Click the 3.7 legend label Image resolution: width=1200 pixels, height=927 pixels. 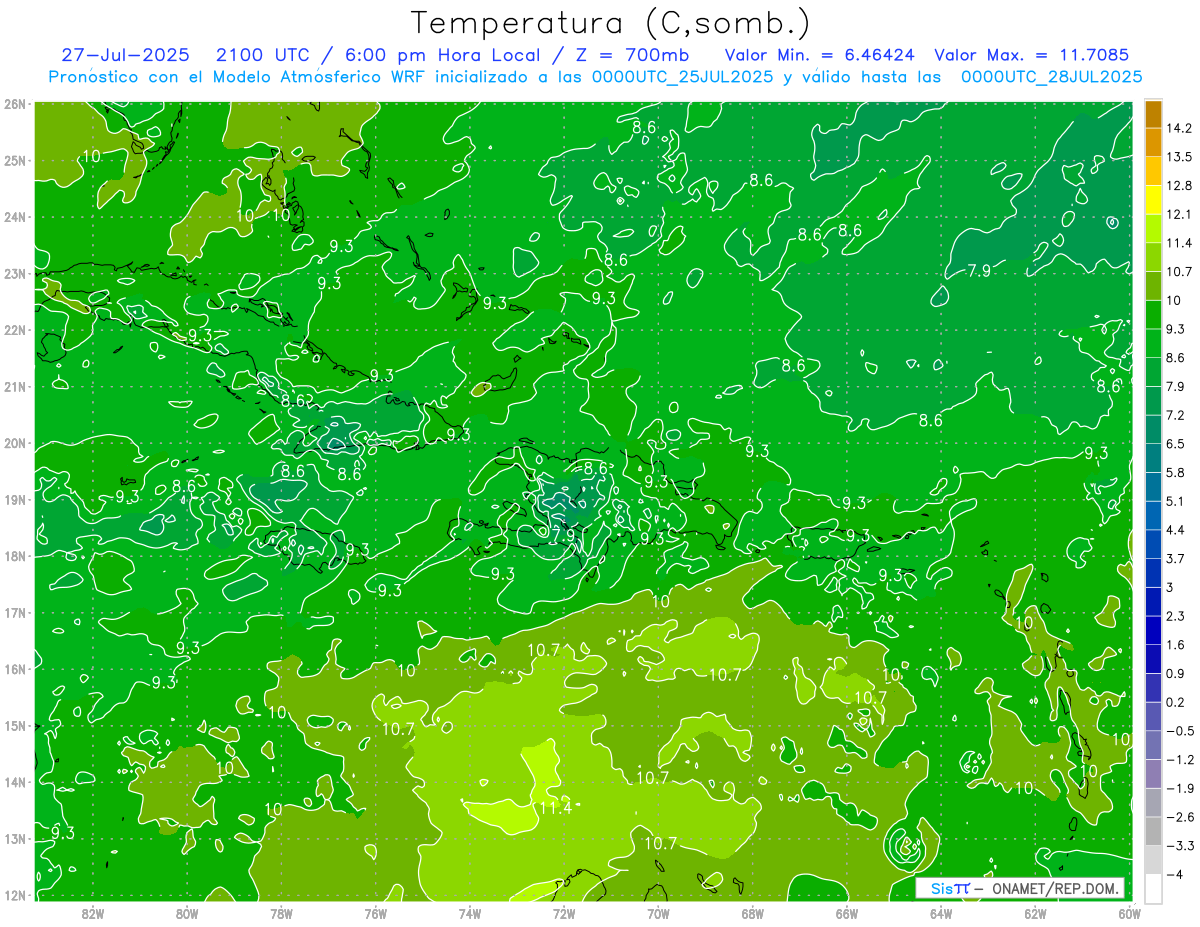tap(1175, 559)
